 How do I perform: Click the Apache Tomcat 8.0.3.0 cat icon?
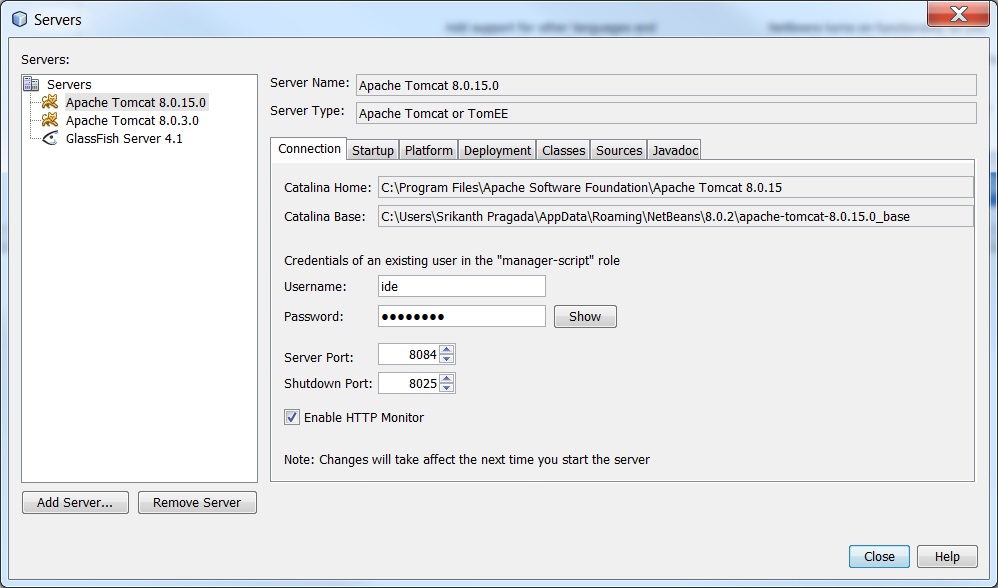coord(50,120)
